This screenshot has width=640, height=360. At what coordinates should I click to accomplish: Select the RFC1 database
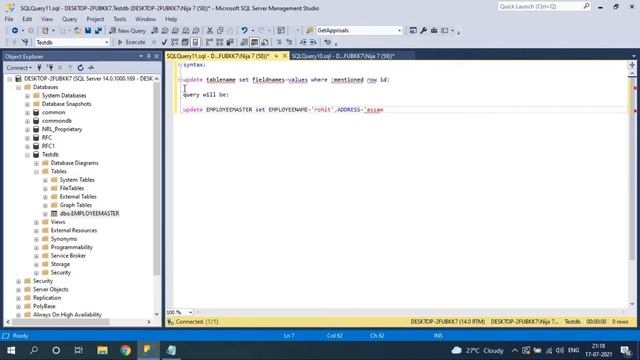(48, 146)
